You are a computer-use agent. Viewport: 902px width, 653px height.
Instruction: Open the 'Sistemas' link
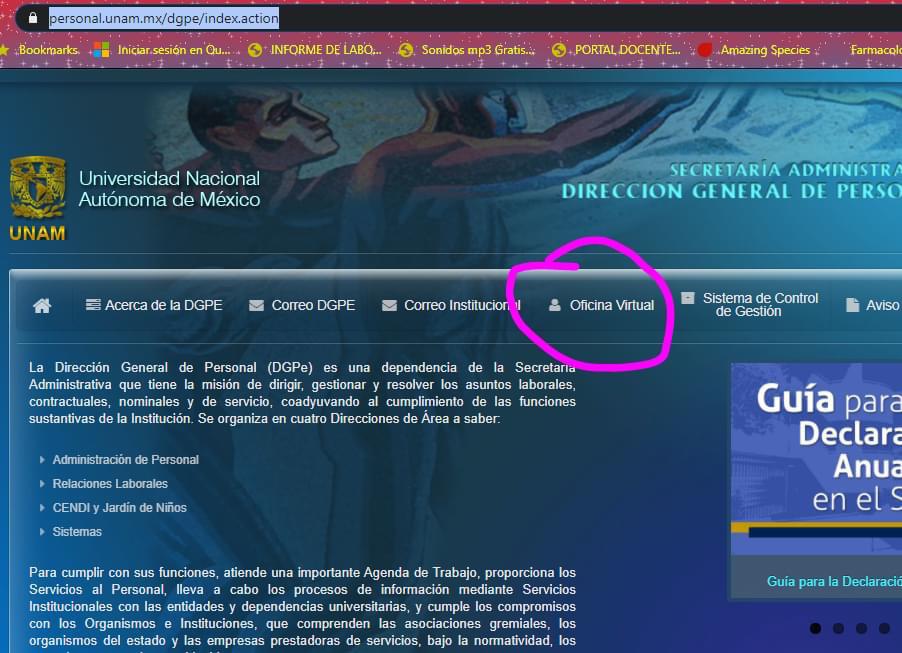(x=77, y=532)
